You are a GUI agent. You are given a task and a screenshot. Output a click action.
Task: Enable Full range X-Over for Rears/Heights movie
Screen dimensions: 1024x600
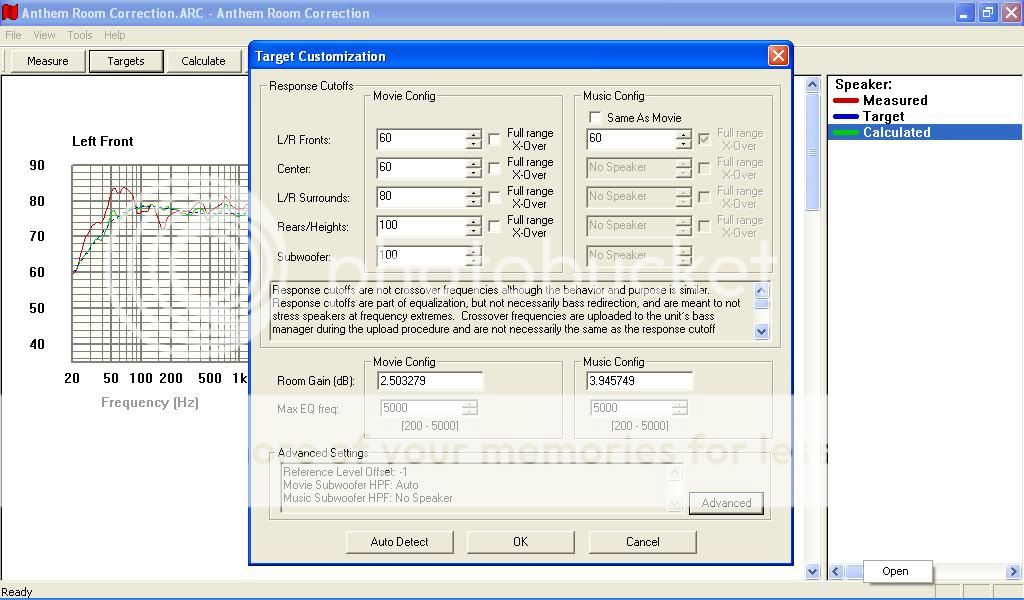click(x=494, y=227)
